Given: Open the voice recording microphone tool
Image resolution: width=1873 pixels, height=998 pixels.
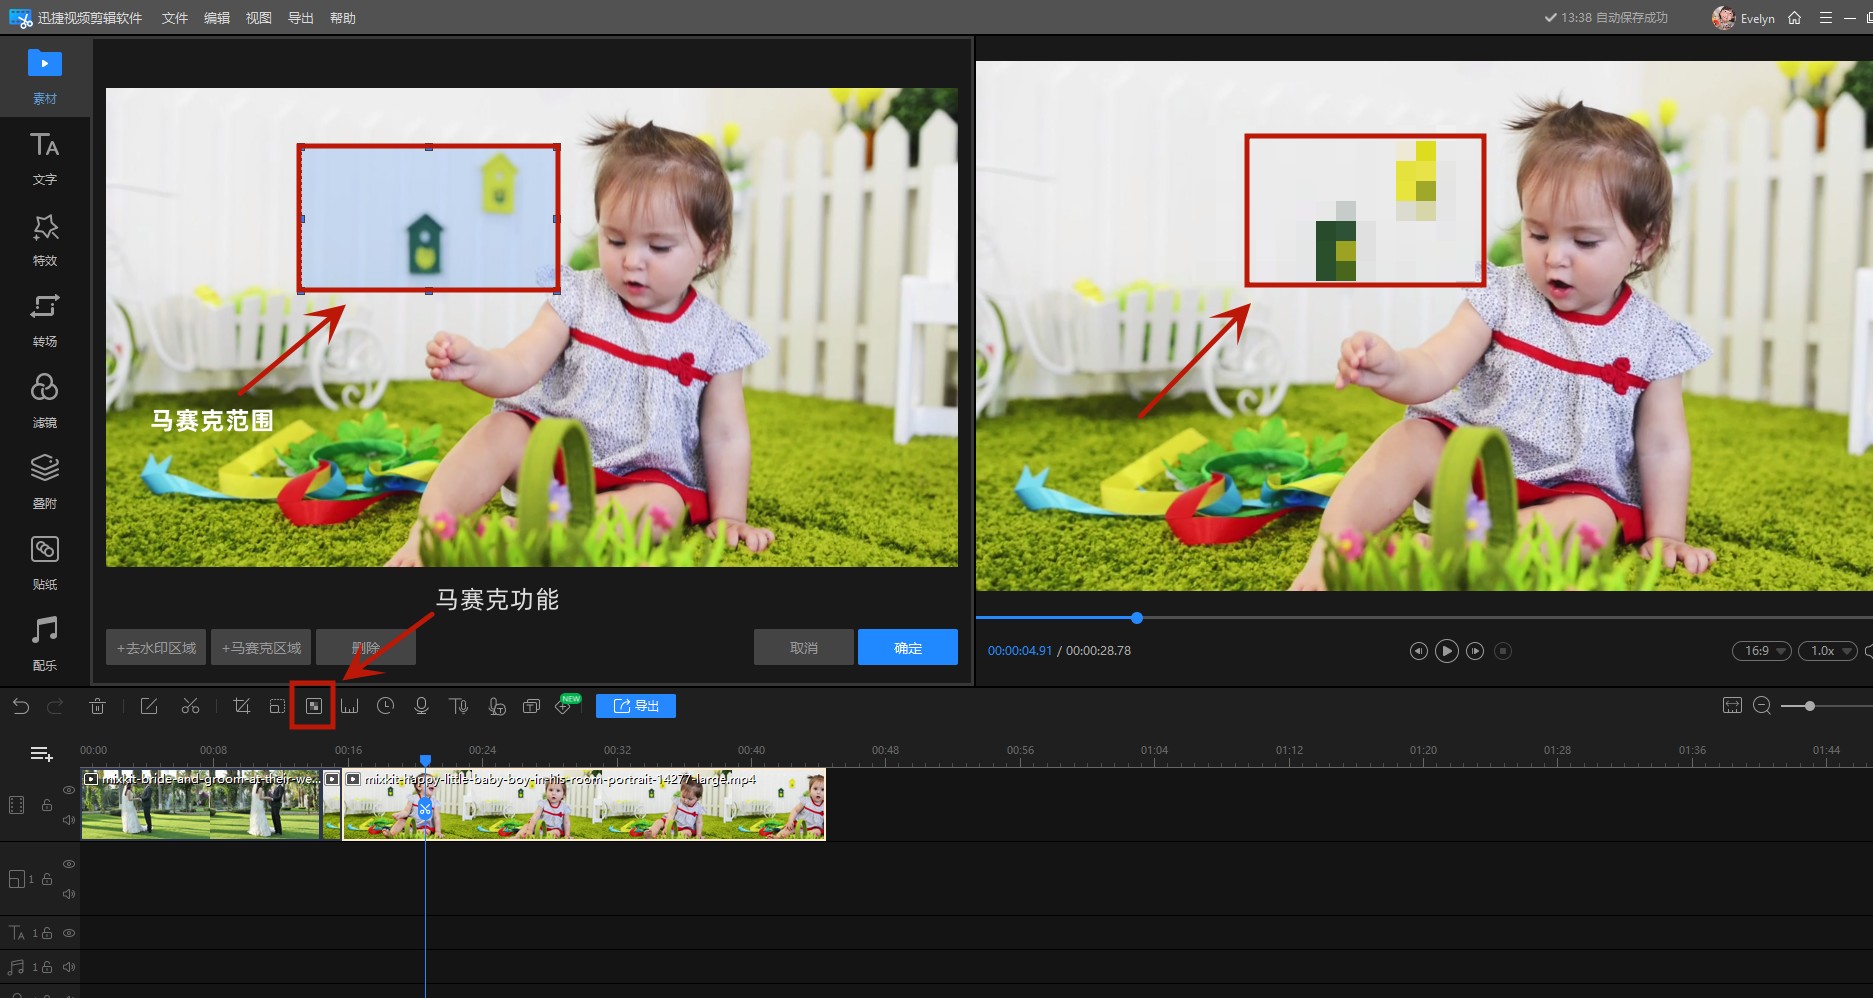Looking at the screenshot, I should 421,706.
